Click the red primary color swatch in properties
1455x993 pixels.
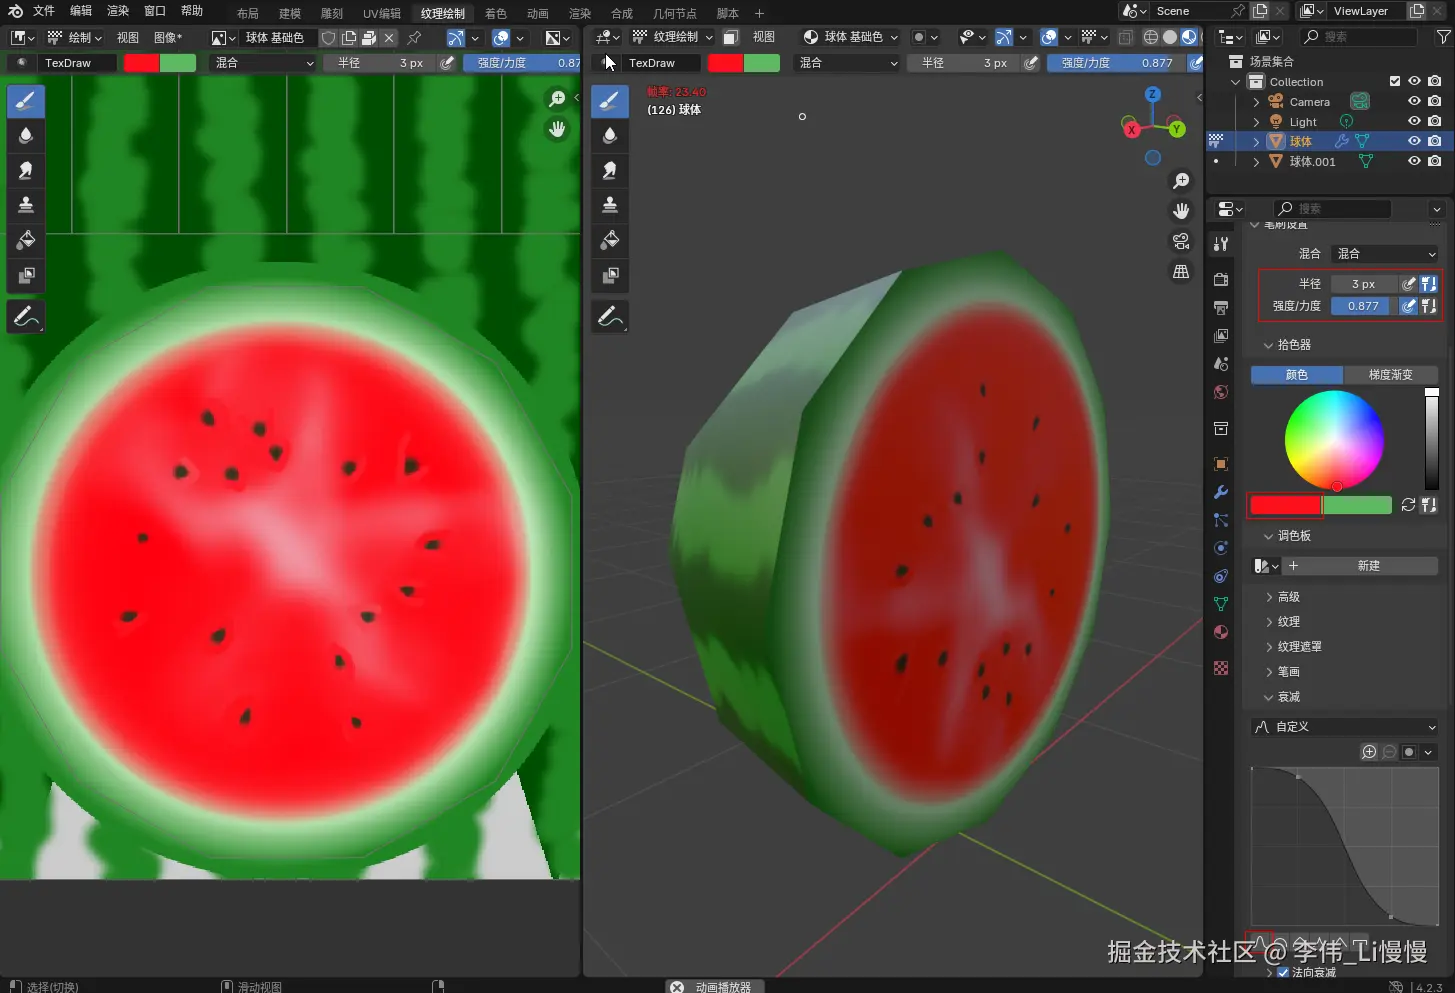(1286, 505)
